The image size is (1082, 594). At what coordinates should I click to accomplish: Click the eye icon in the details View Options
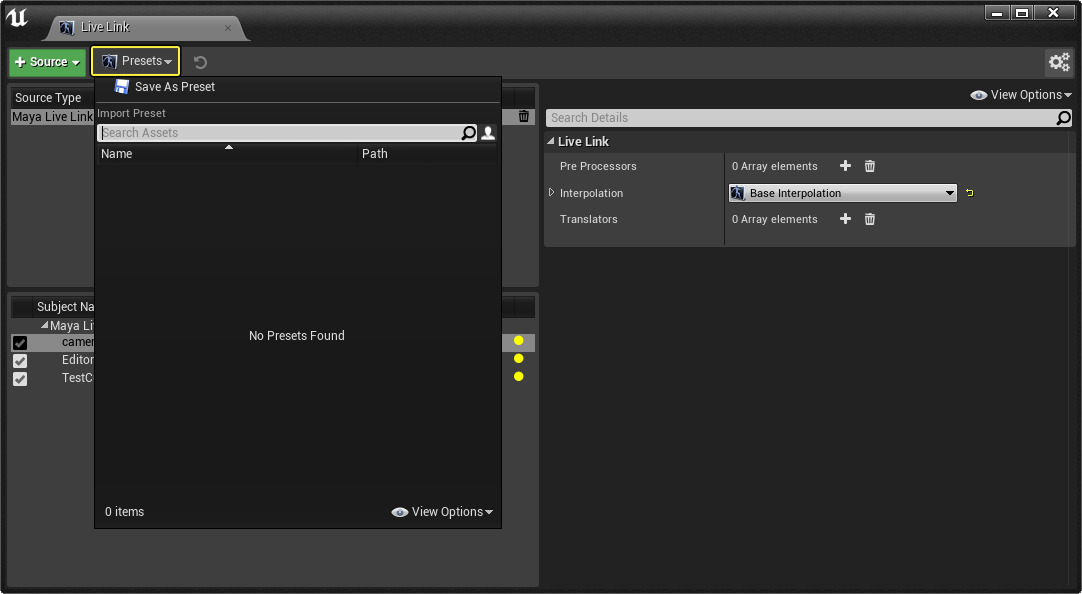[978, 95]
